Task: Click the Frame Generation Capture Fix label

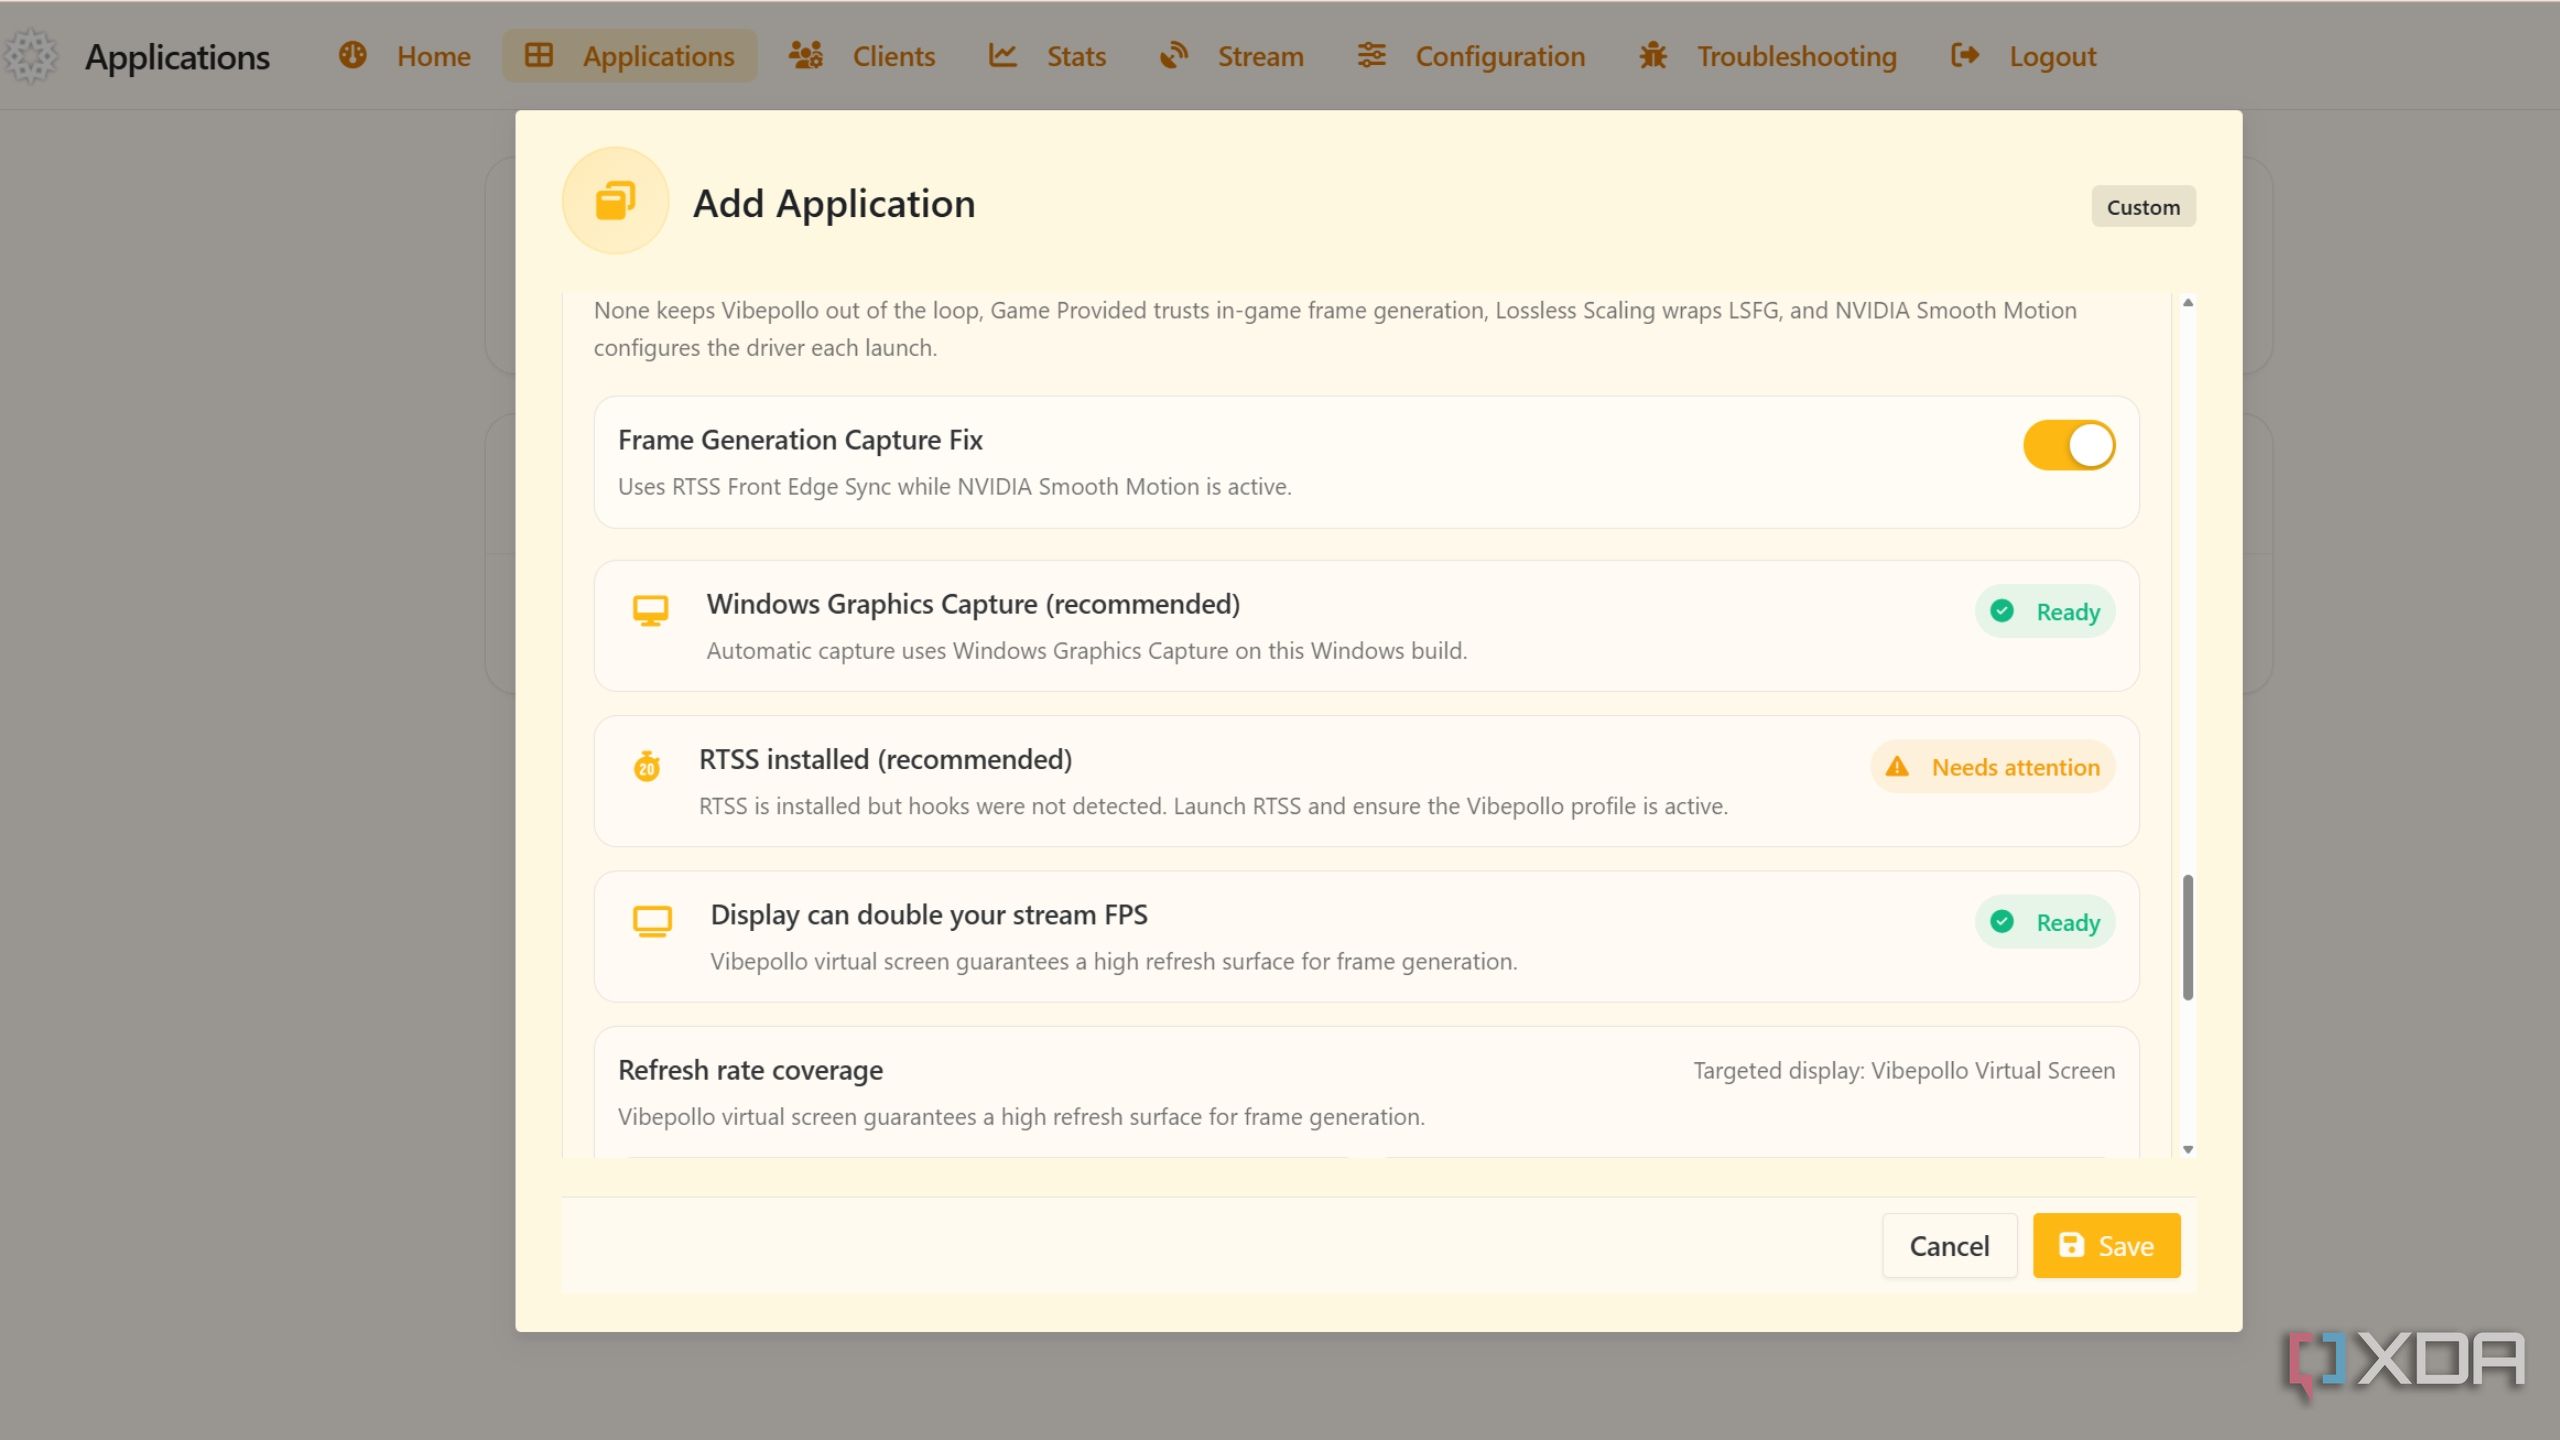Action: pyautogui.click(x=800, y=440)
